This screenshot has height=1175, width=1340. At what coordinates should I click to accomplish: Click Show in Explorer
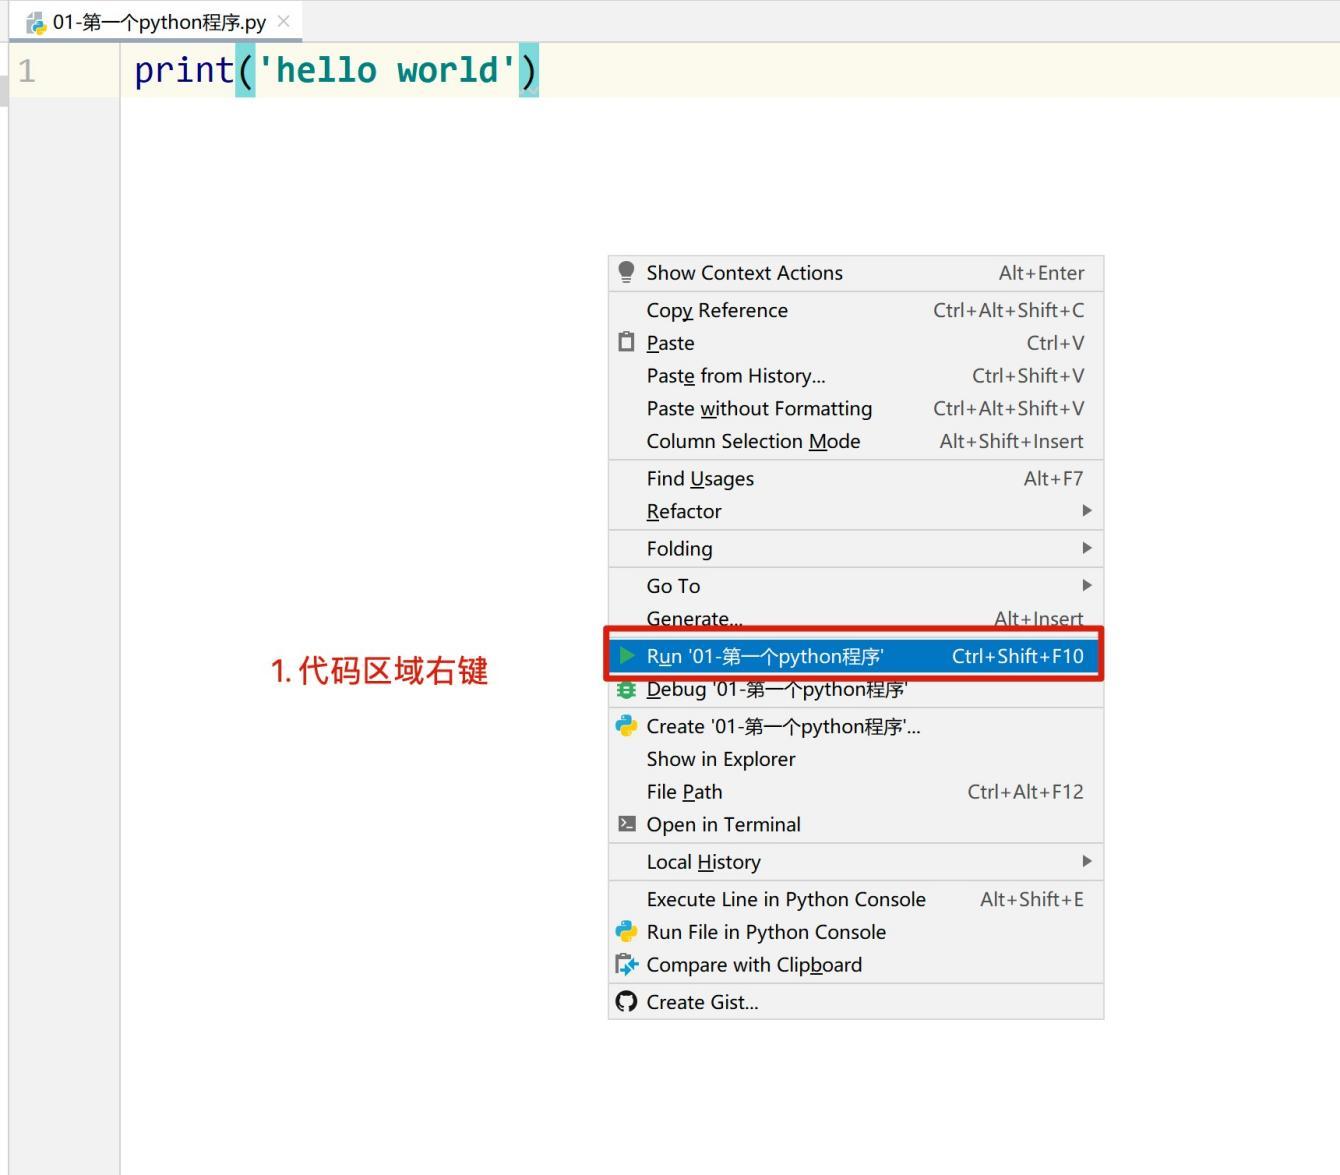click(720, 759)
